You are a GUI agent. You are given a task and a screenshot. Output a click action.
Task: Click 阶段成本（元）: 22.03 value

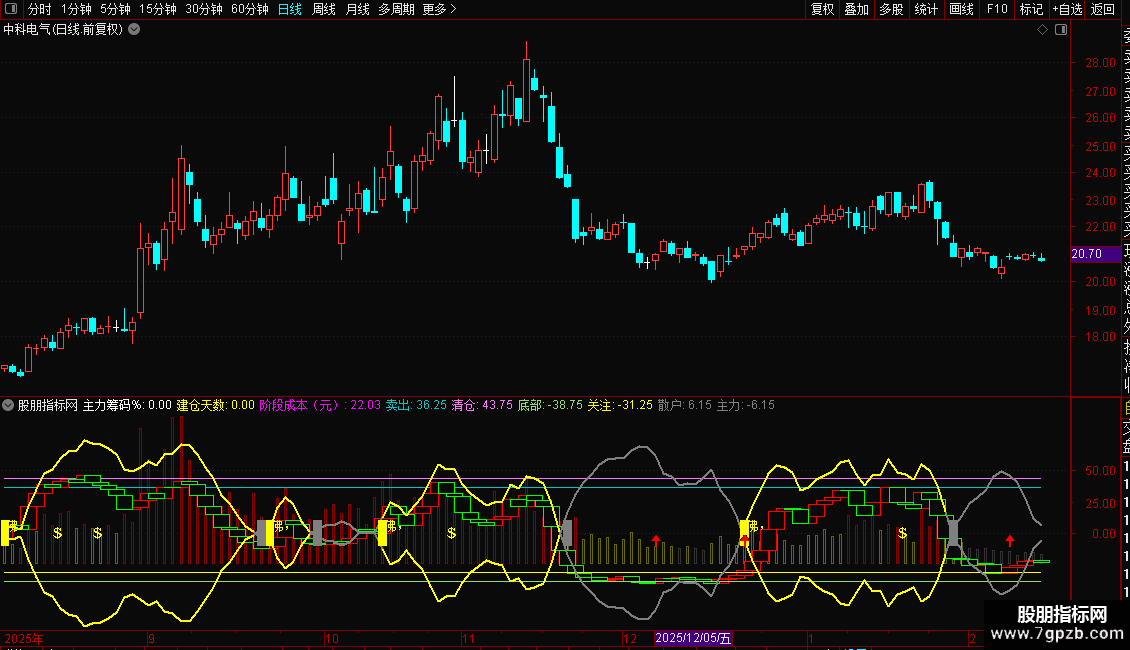320,405
